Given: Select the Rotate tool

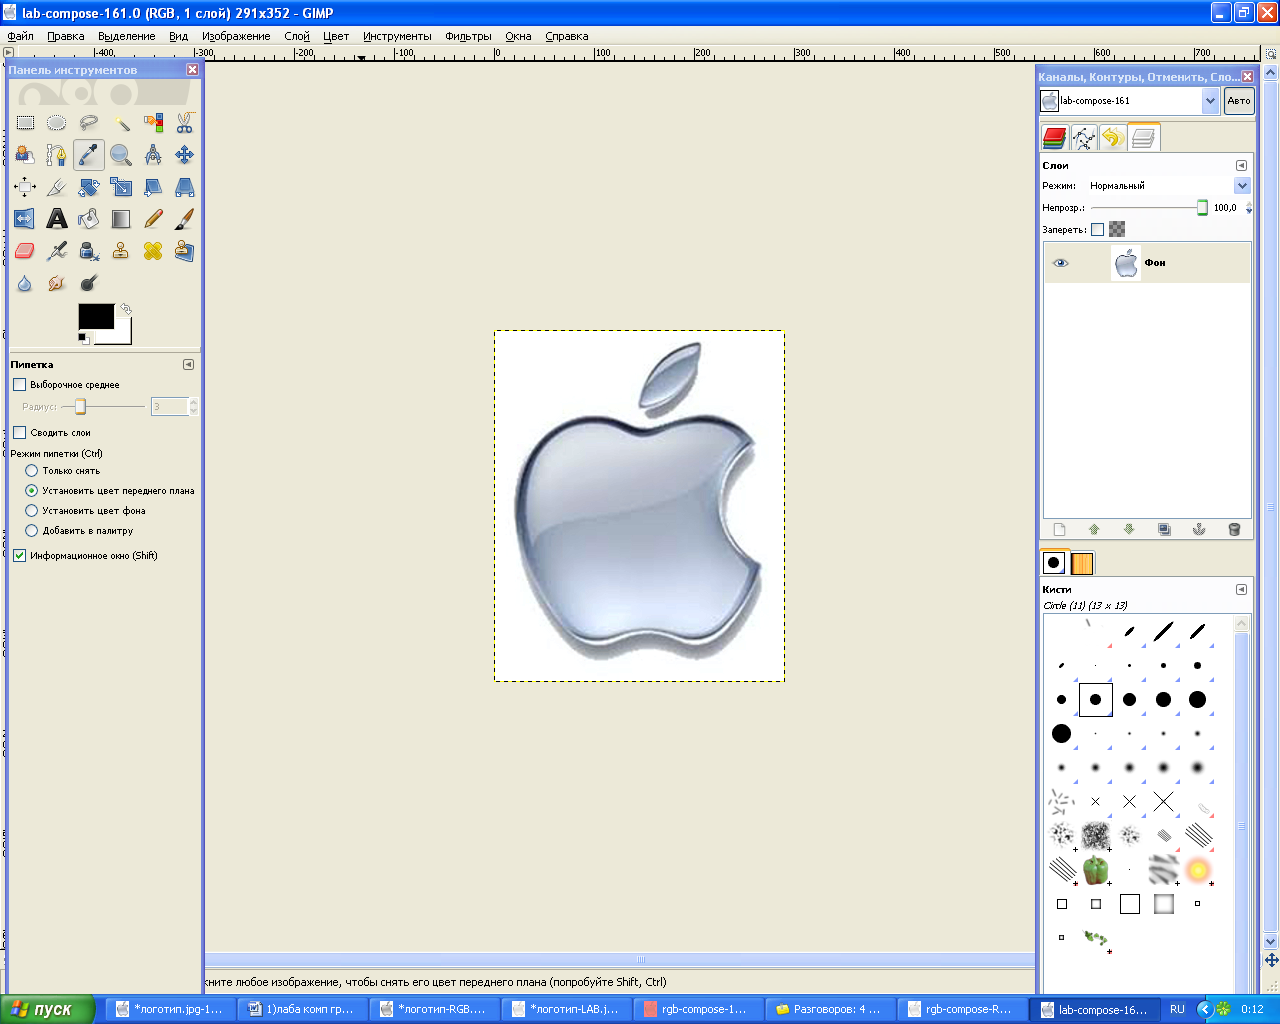Looking at the screenshot, I should (89, 187).
